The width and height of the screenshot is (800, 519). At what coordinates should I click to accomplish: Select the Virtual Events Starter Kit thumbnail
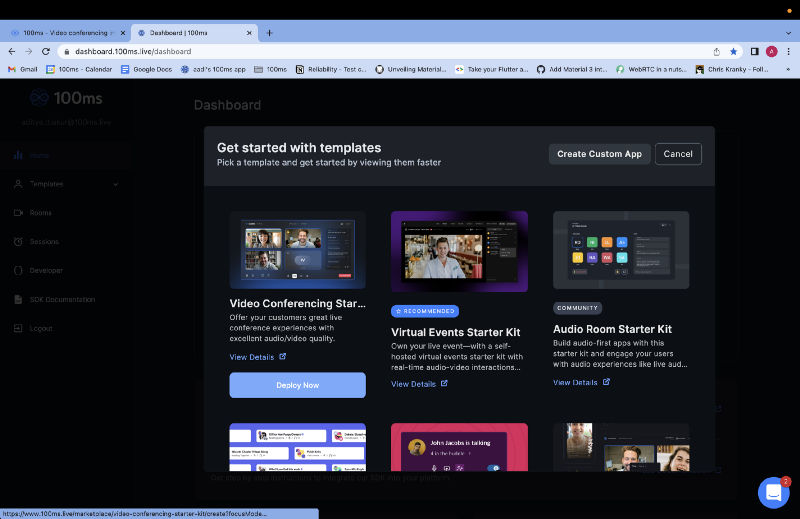pos(459,251)
